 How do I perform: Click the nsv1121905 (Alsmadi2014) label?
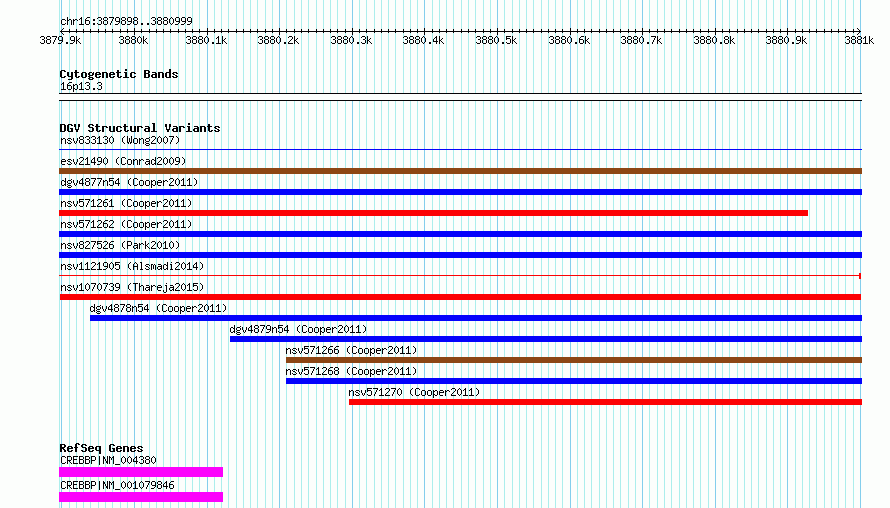coord(132,266)
